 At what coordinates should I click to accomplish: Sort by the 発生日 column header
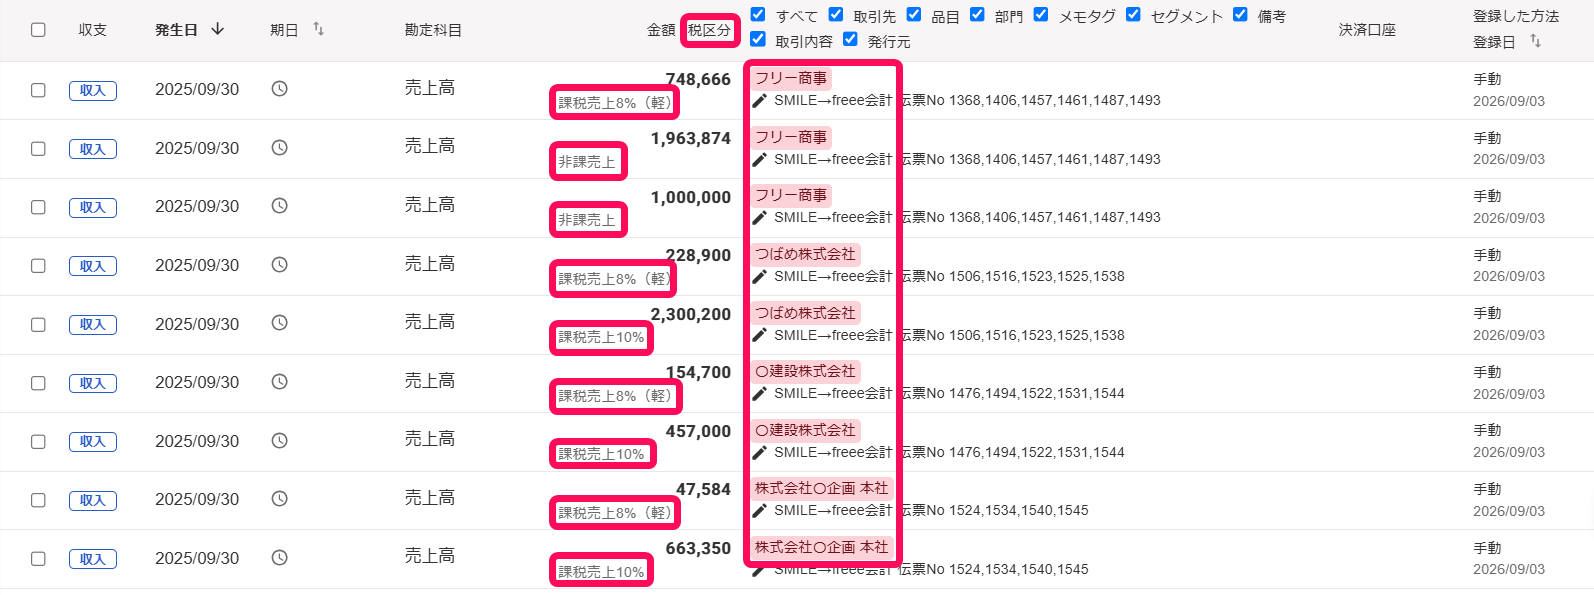176,30
